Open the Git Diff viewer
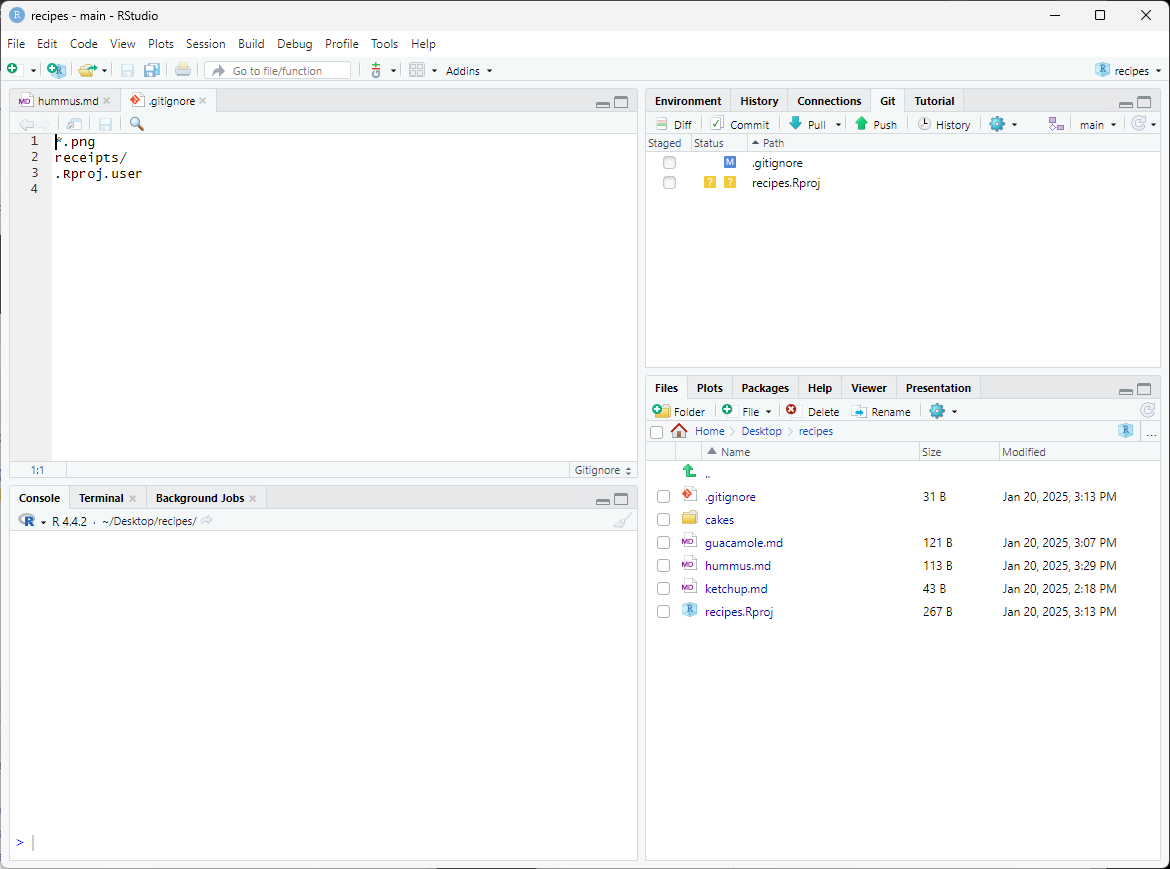The width and height of the screenshot is (1170, 869). click(673, 123)
